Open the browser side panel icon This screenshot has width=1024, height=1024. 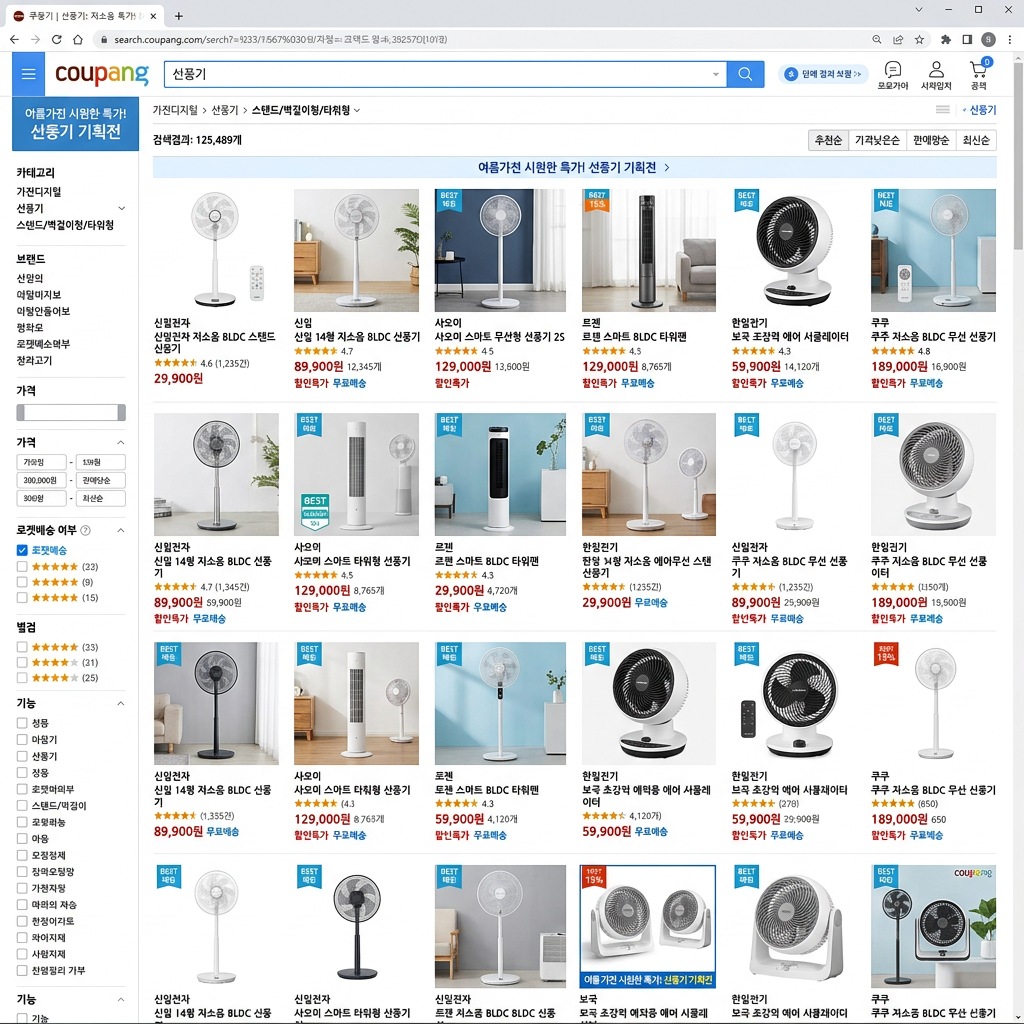[967, 39]
